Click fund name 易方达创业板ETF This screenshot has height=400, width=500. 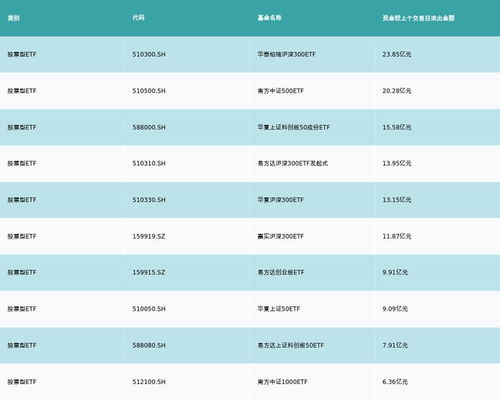pos(281,272)
